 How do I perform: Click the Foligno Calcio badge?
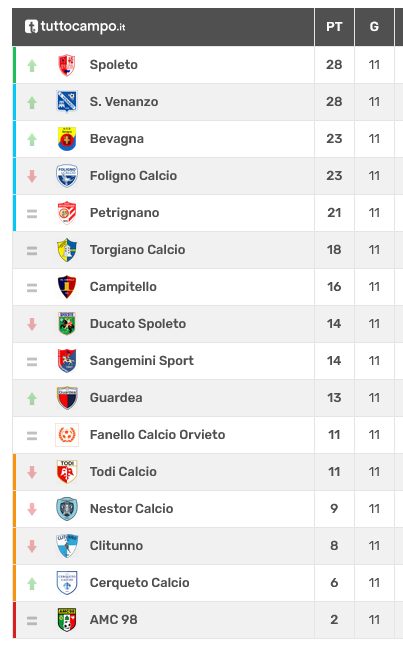[x=67, y=176]
